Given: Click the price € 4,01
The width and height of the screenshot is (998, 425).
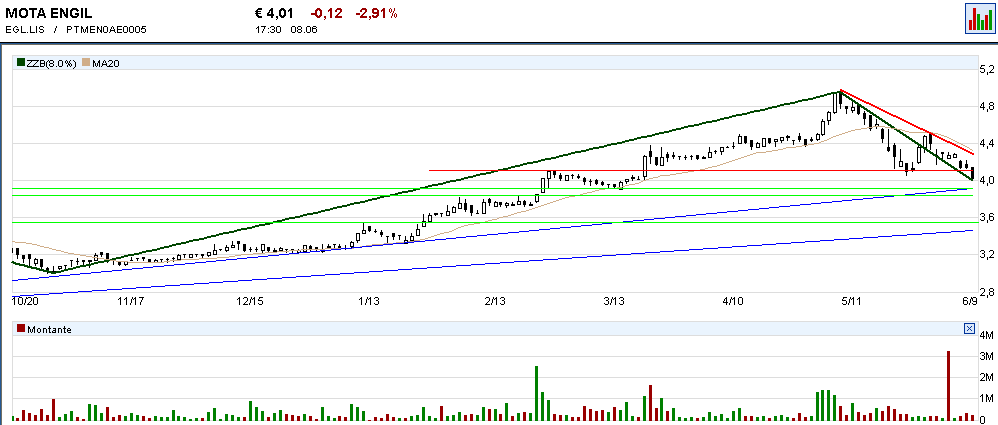Looking at the screenshot, I should (272, 13).
